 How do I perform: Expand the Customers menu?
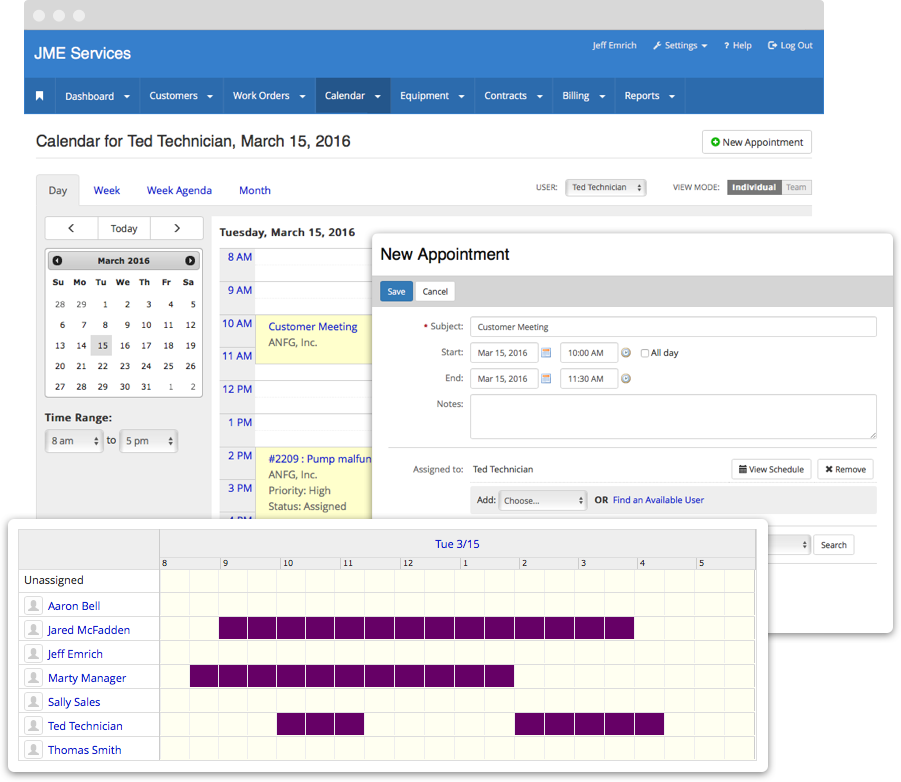(x=181, y=96)
